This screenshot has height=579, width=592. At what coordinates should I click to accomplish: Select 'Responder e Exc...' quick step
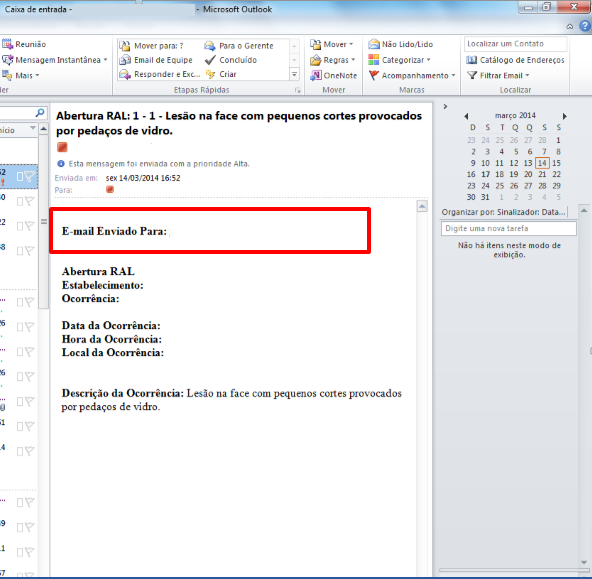click(160, 74)
